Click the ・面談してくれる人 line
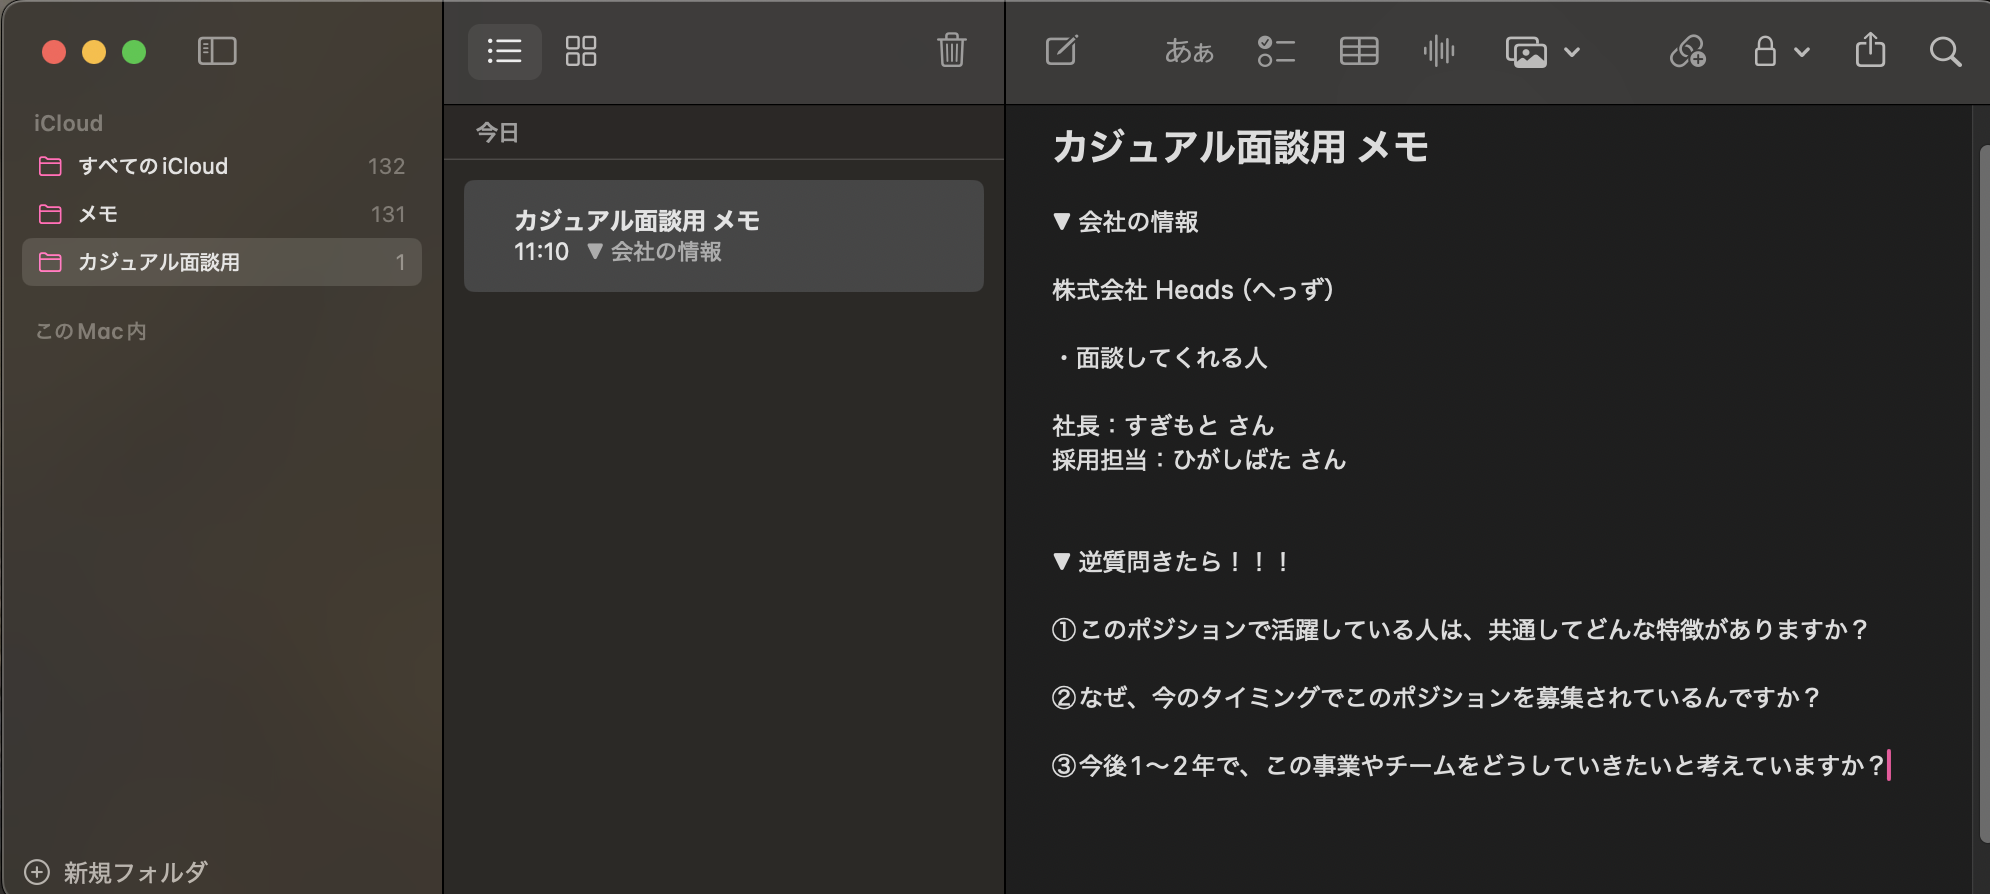Viewport: 1990px width, 894px height. (x=1160, y=358)
